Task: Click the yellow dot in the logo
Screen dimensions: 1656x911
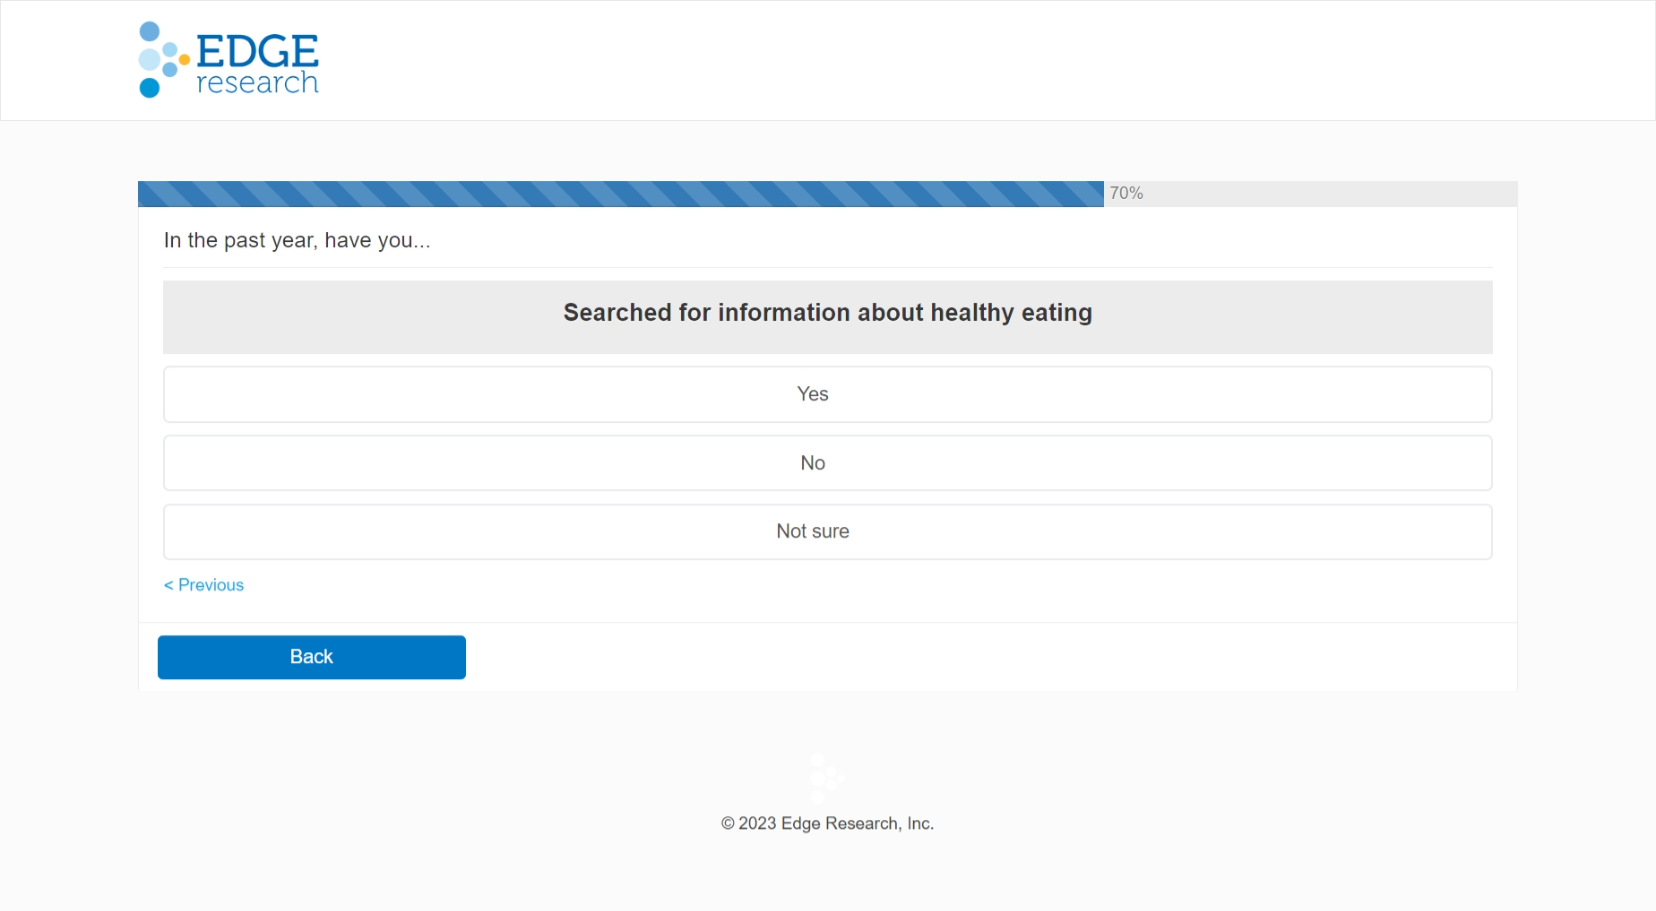Action: 184,60
